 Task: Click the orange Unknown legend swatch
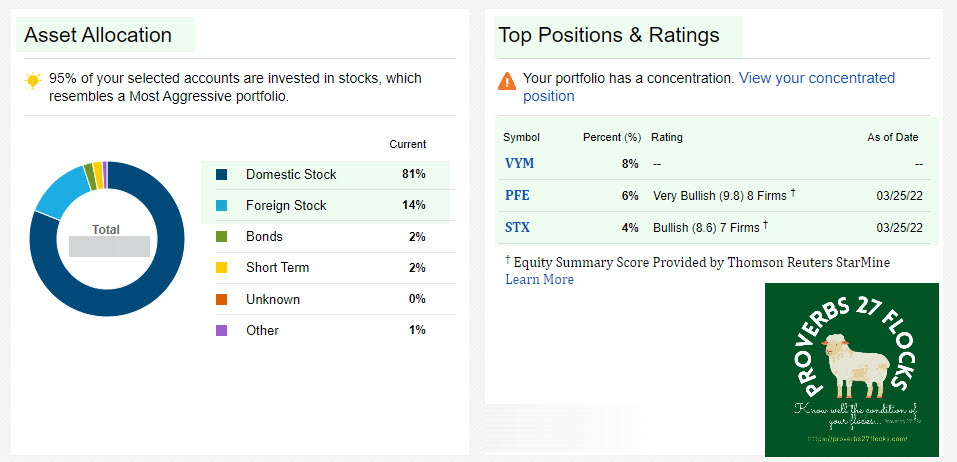click(222, 299)
